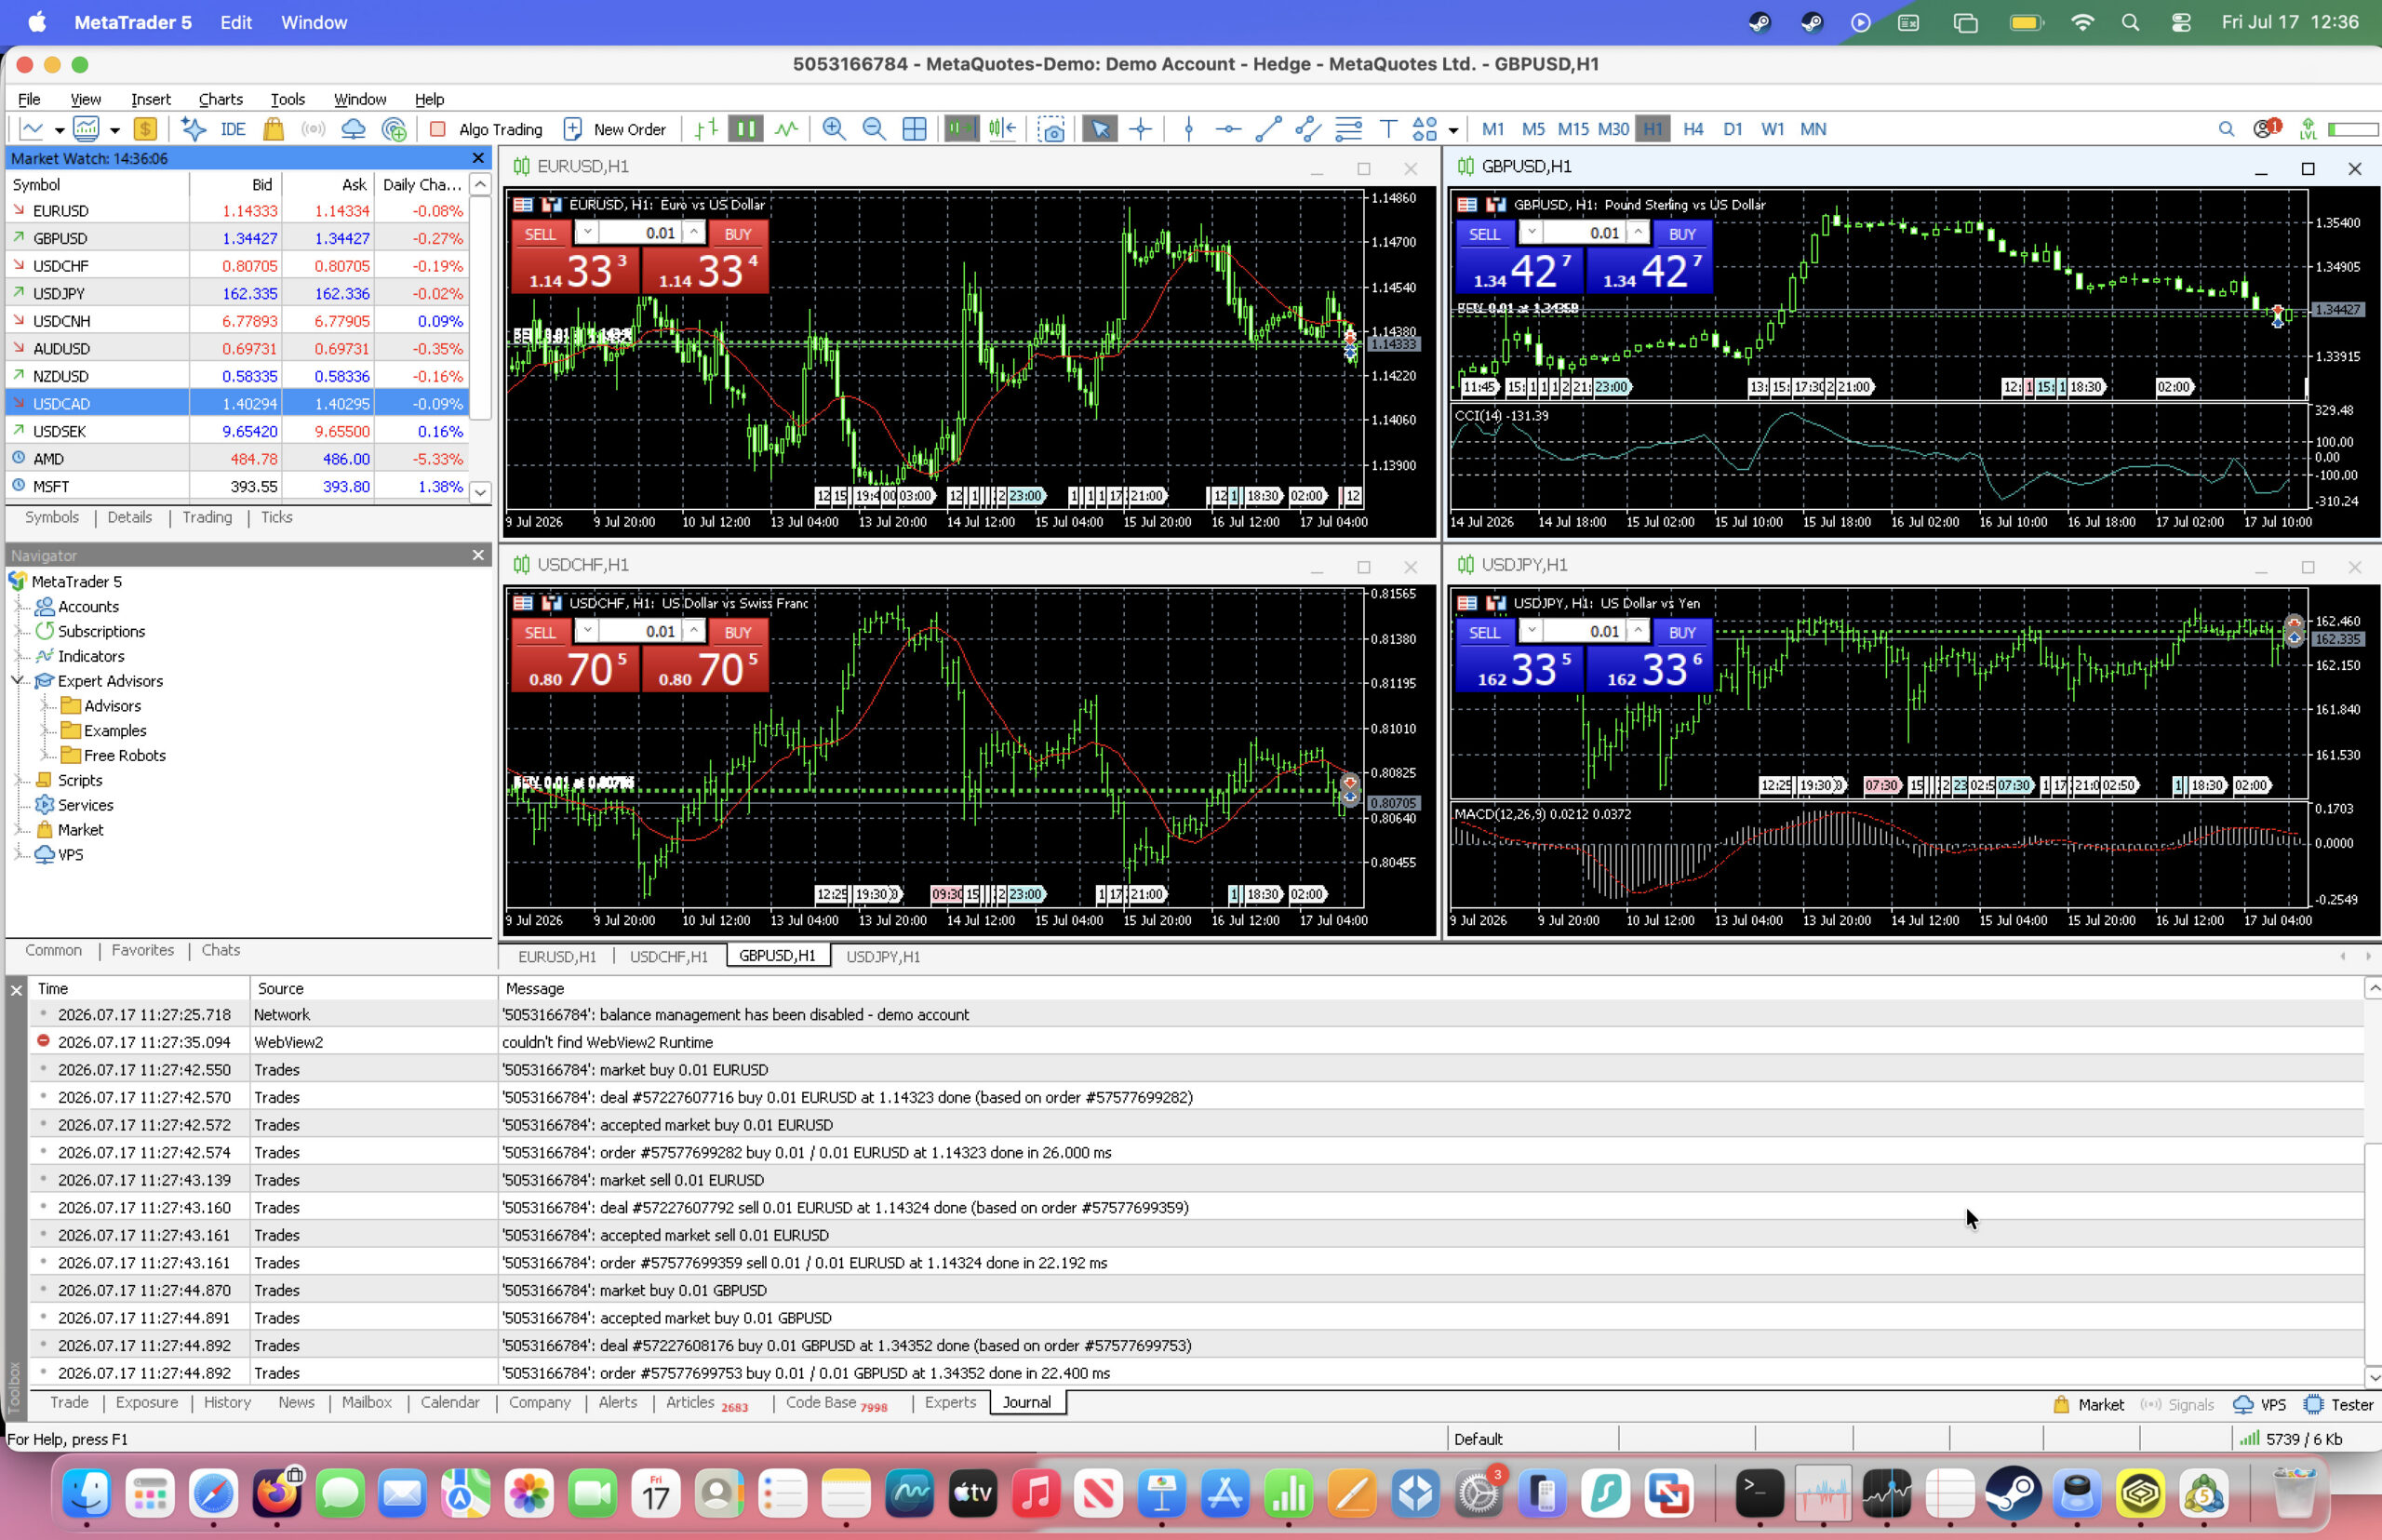Open the Tester button at bottom right
The image size is (2382, 1540).
pos(2338,1404)
